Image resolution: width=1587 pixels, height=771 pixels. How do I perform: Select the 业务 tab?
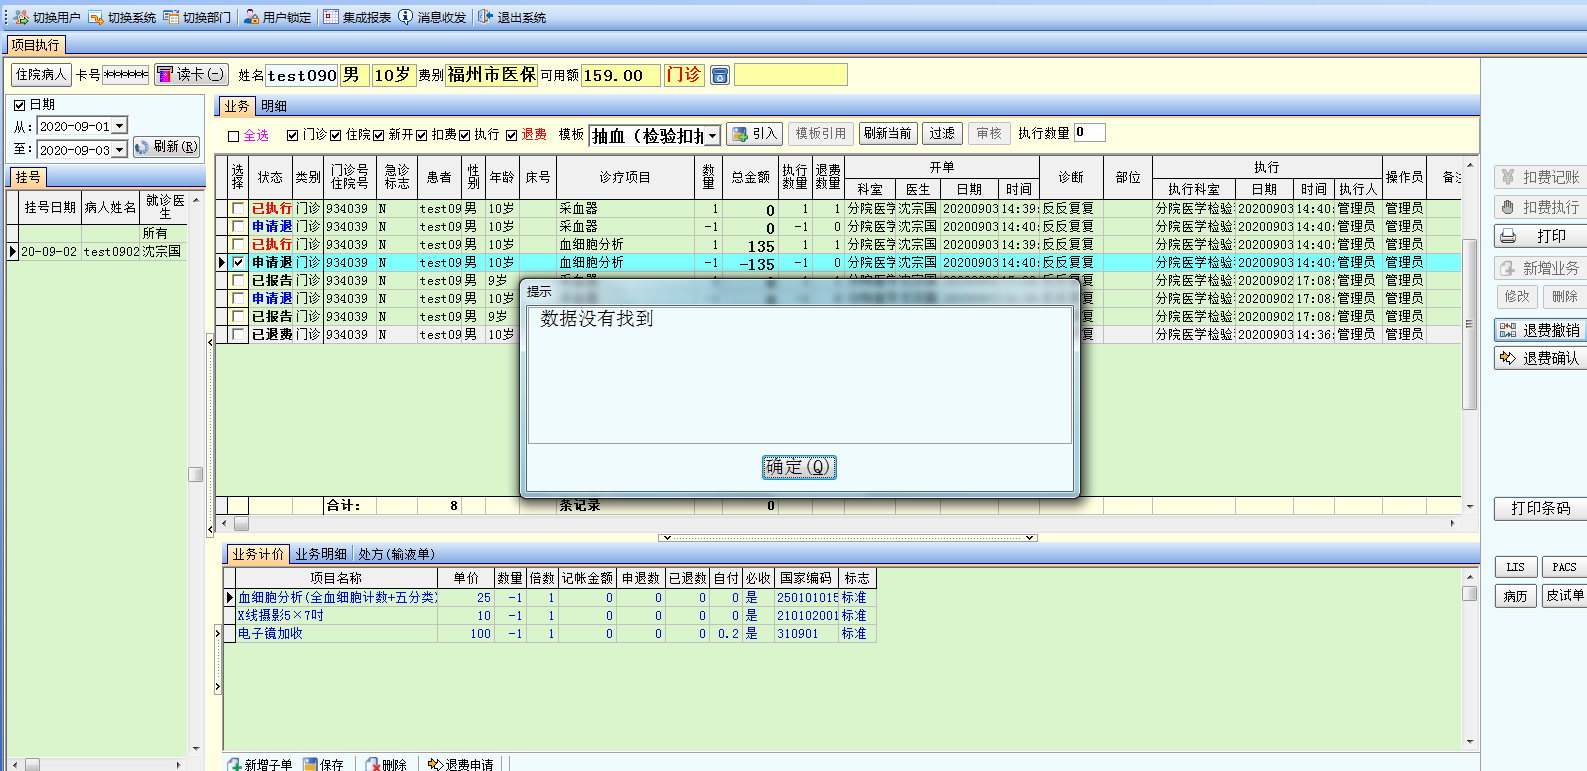(x=237, y=106)
